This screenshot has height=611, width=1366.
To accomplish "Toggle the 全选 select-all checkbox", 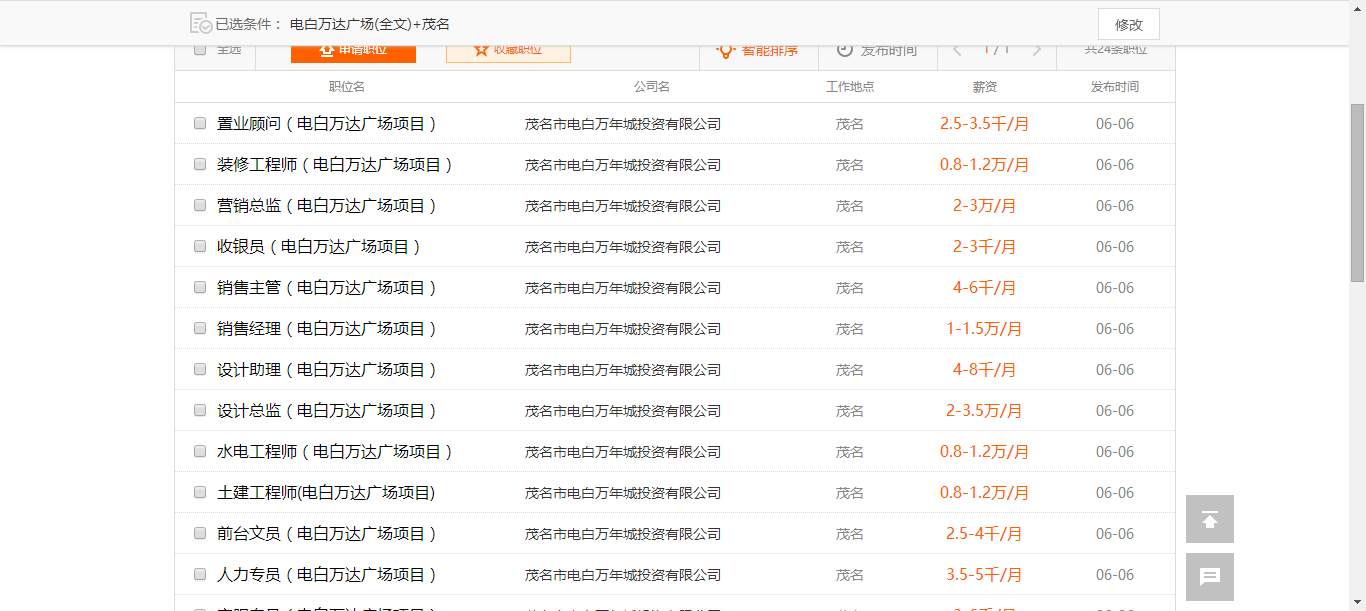I will pyautogui.click(x=200, y=50).
